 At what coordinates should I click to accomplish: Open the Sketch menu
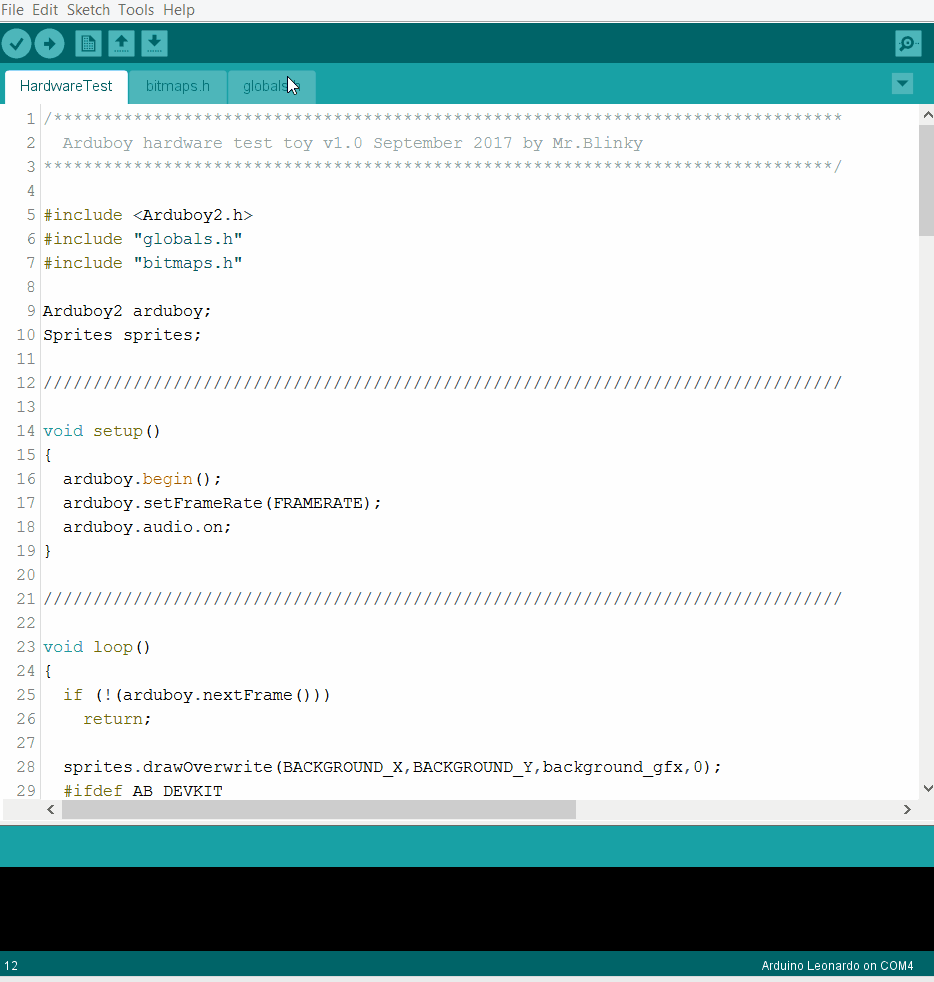(x=89, y=10)
